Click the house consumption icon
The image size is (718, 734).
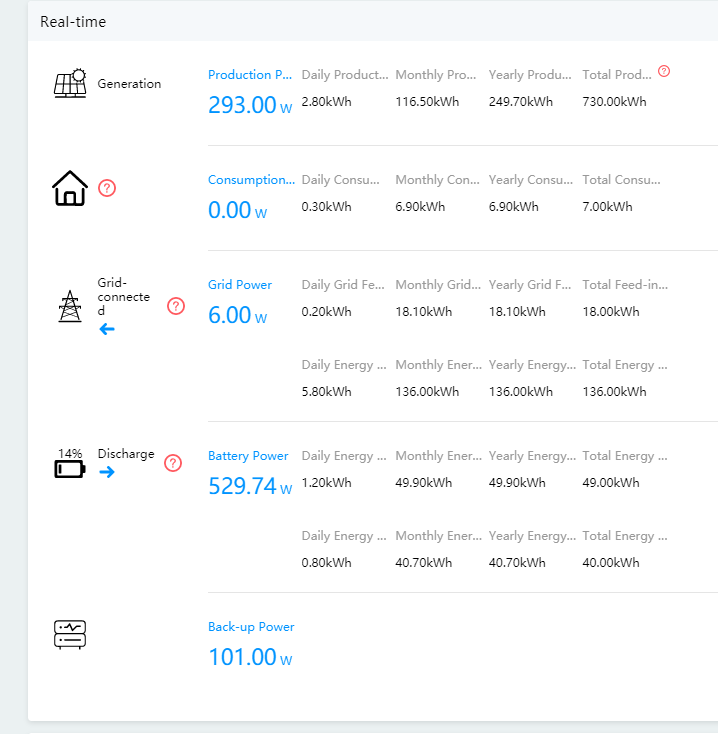tap(70, 188)
